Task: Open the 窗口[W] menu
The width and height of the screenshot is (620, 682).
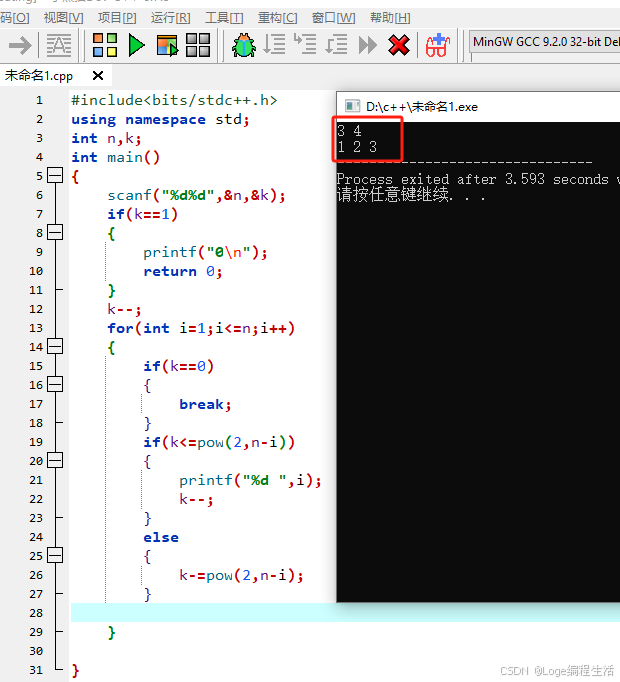Action: click(333, 18)
